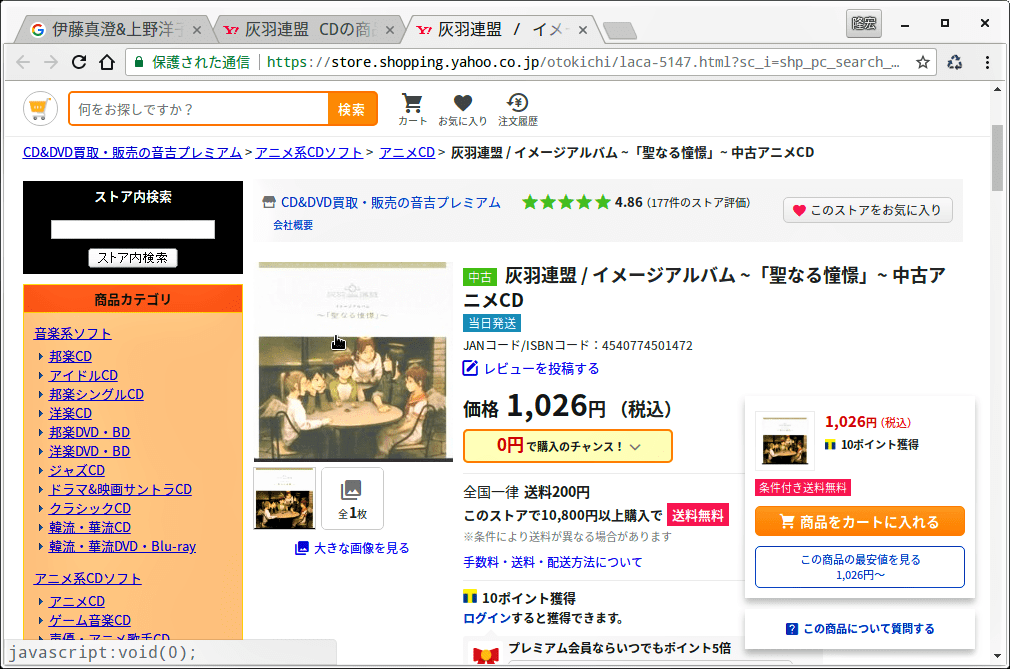Click the orange 検索 search button

[352, 109]
